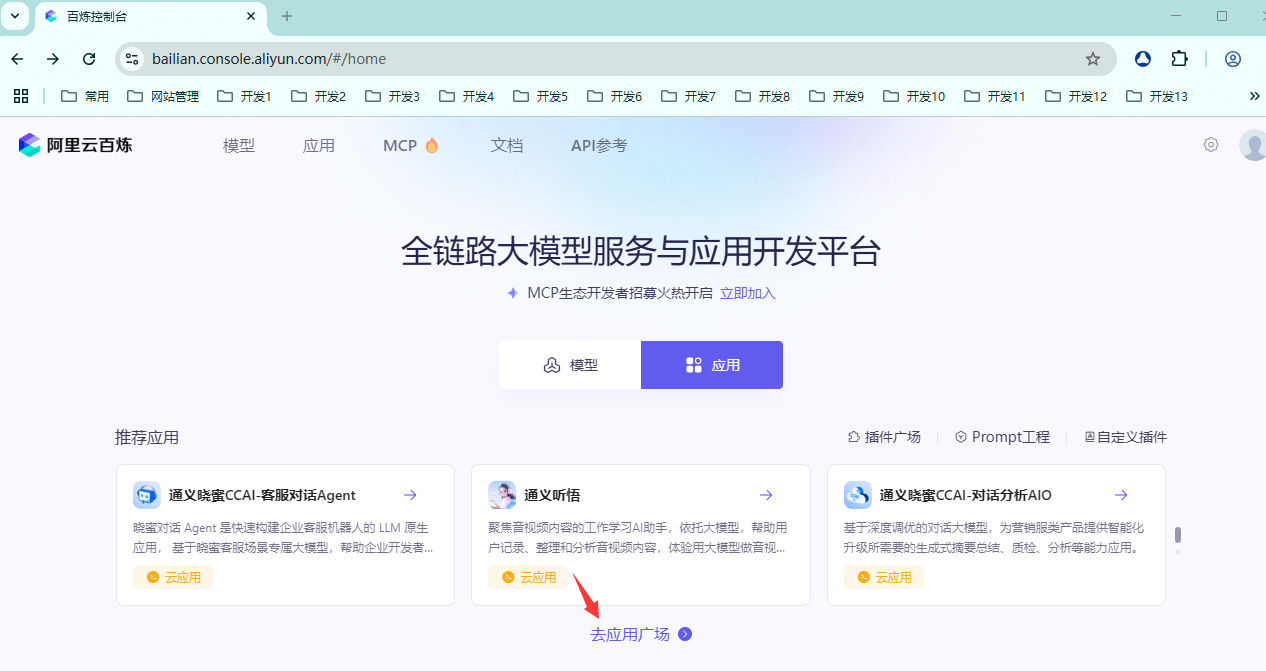Open the 开发12 bookmark folder

(1075, 96)
